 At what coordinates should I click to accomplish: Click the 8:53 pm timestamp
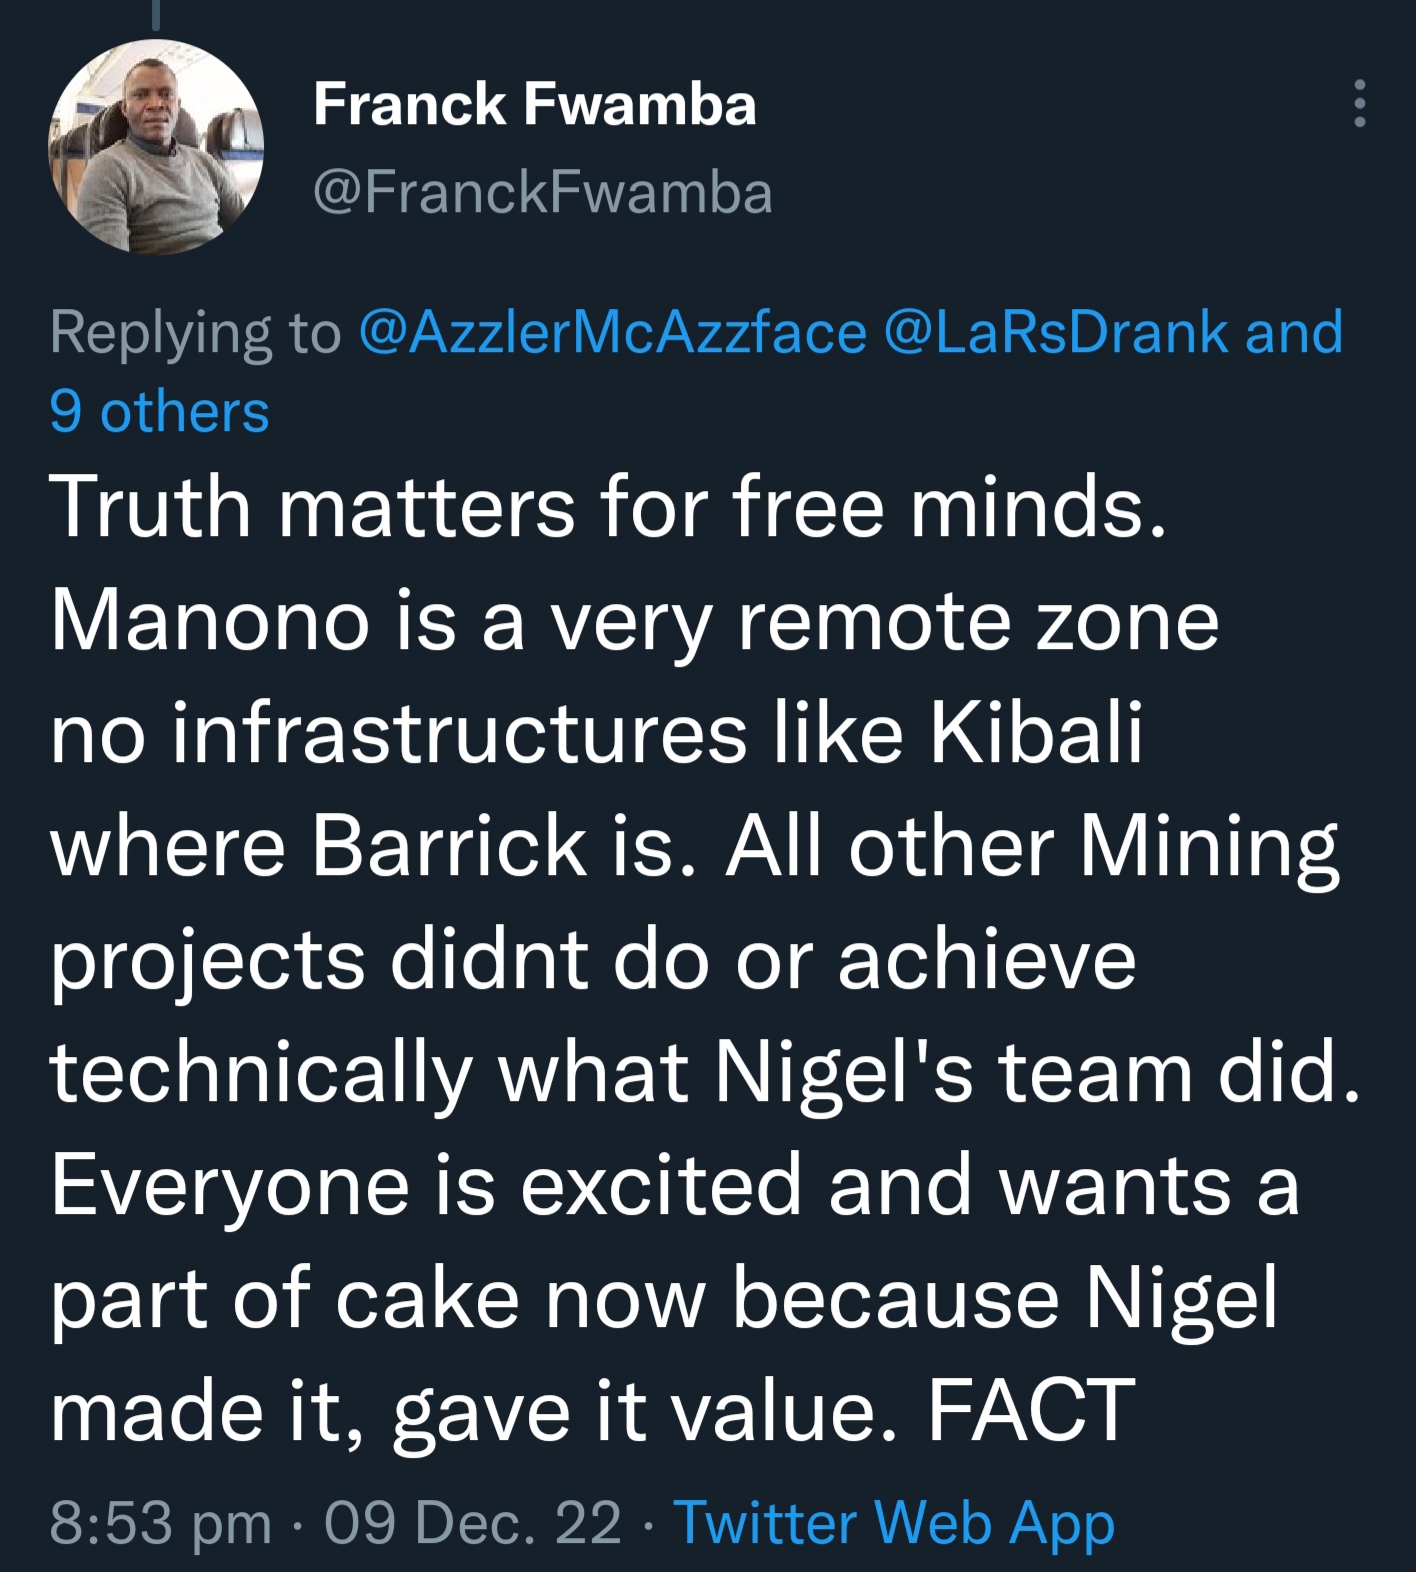160,1523
